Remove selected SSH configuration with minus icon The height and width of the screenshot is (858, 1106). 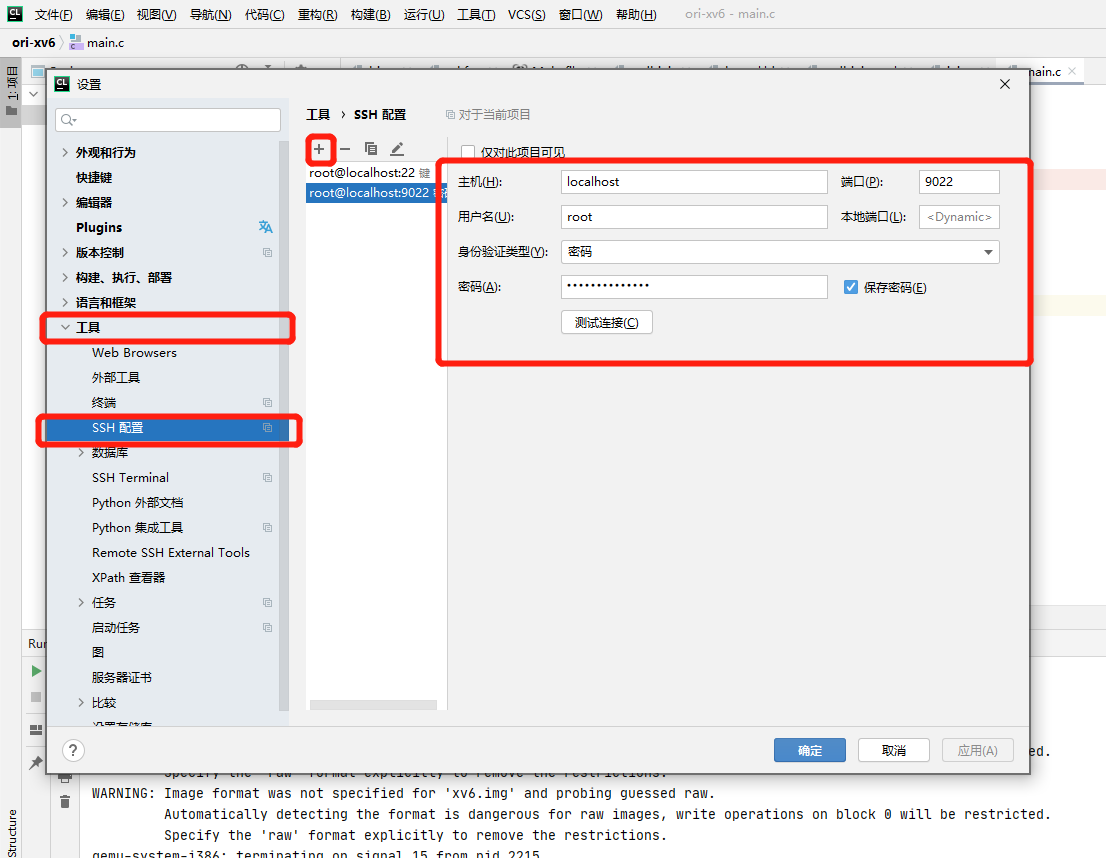coord(345,149)
